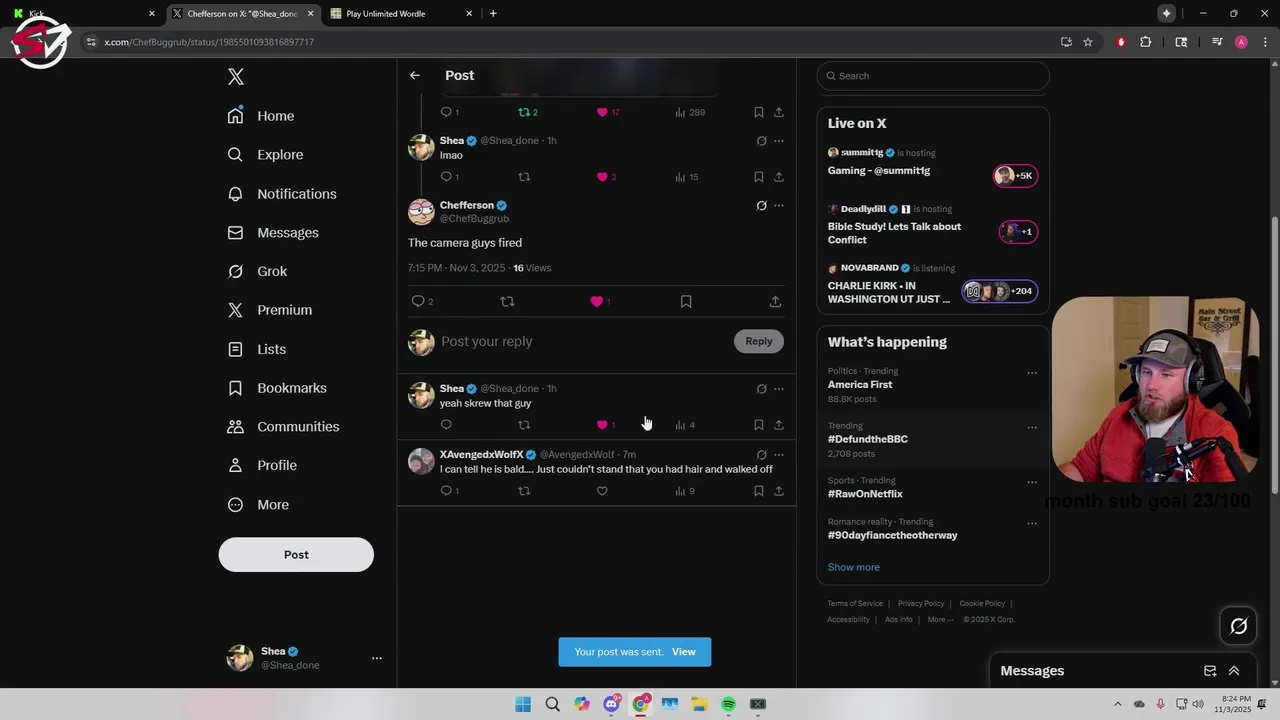Open Windows taskbar search
Image resolution: width=1280 pixels, height=720 pixels.
552,705
